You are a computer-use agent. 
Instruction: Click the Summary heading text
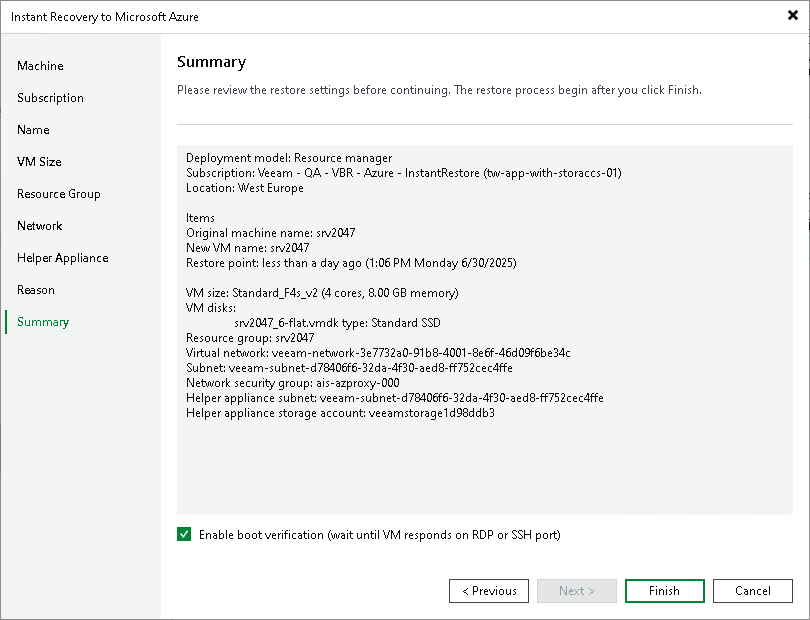(209, 61)
